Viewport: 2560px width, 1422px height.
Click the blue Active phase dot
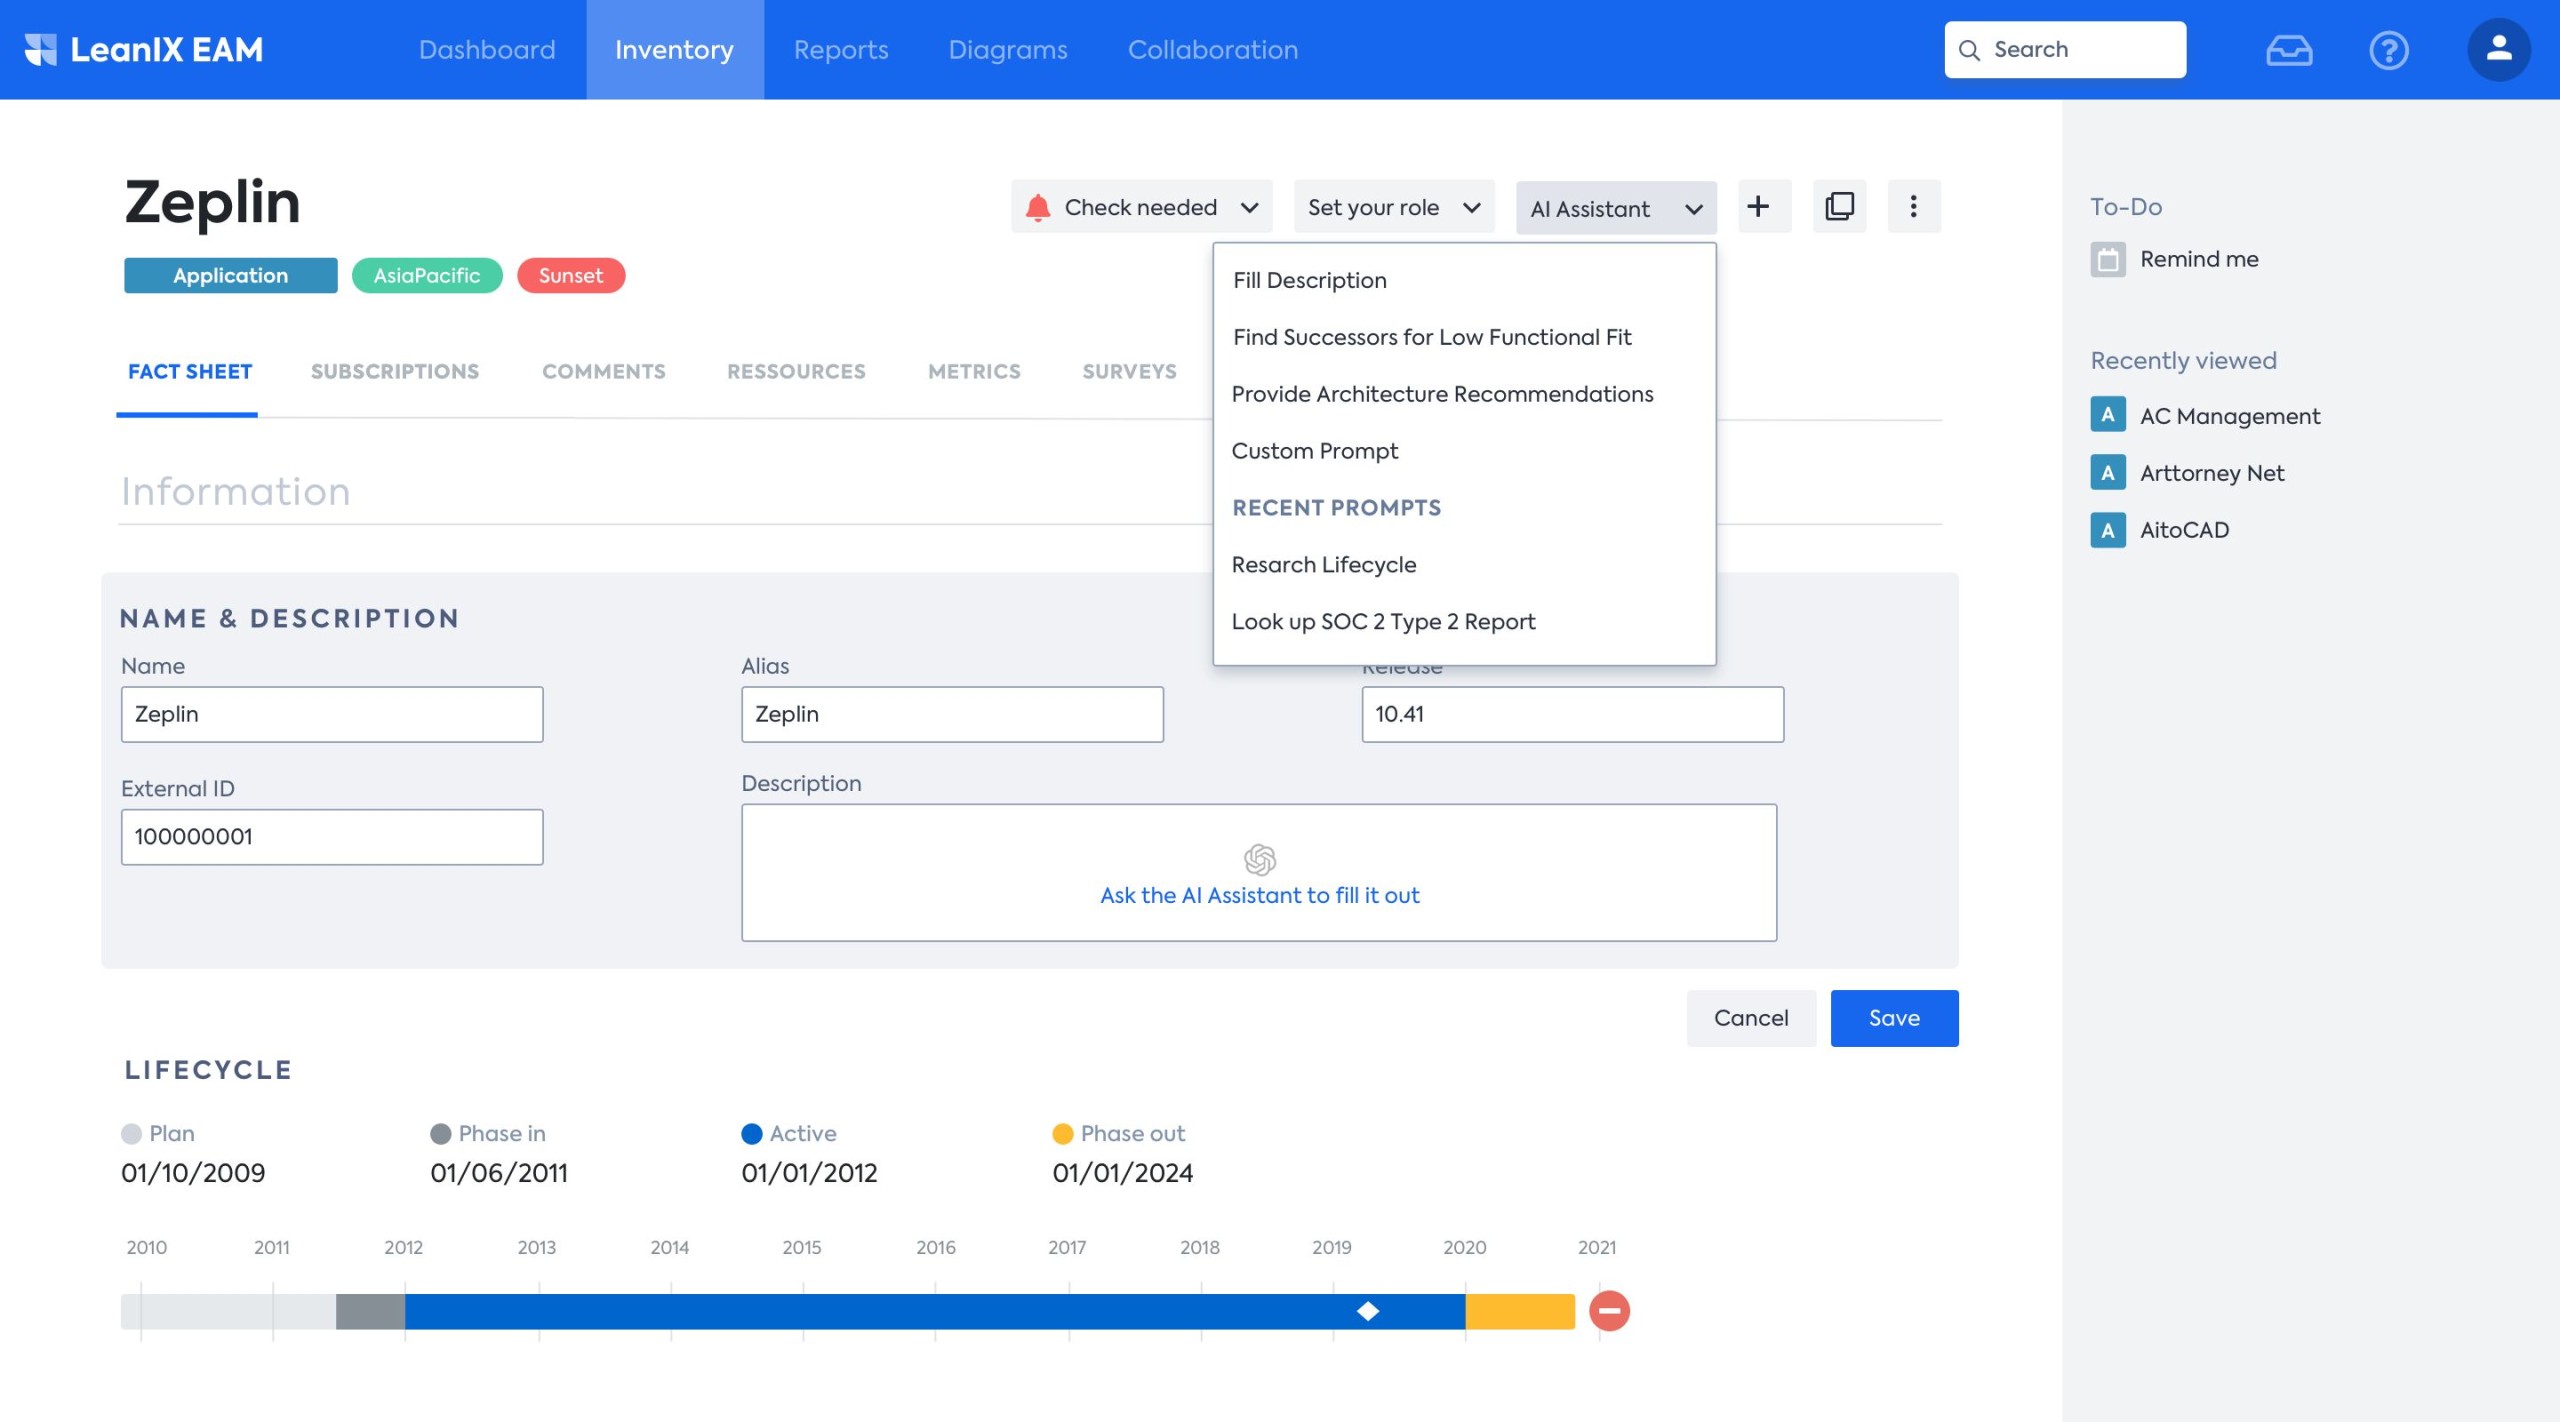[x=751, y=1133]
